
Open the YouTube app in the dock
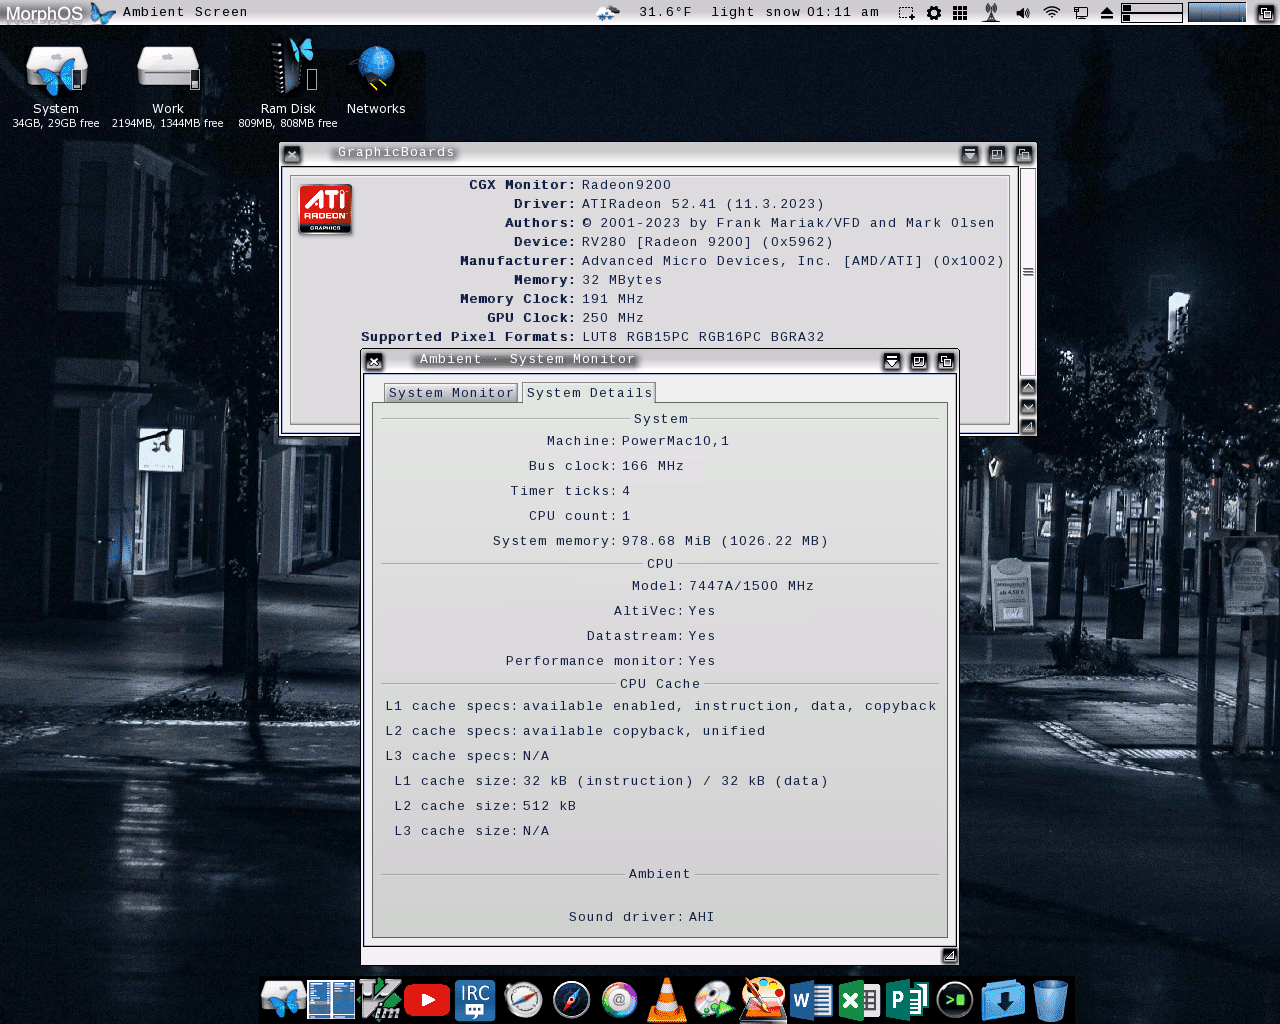[x=427, y=999]
